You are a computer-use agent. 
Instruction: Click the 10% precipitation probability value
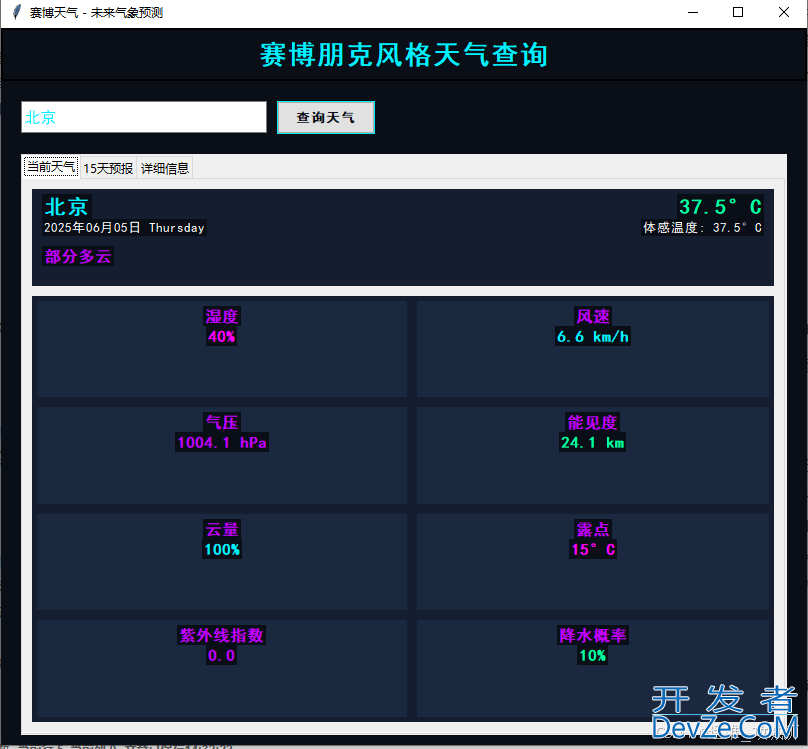[x=593, y=655]
